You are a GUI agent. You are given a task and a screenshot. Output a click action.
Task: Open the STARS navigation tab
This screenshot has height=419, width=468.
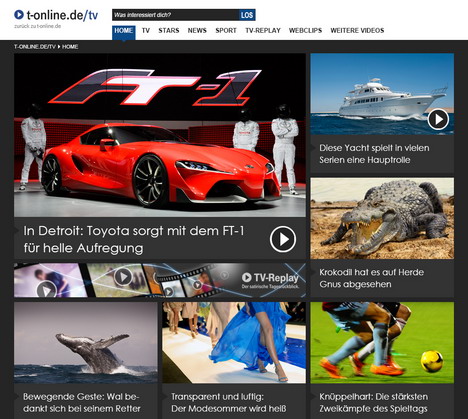pyautogui.click(x=169, y=31)
